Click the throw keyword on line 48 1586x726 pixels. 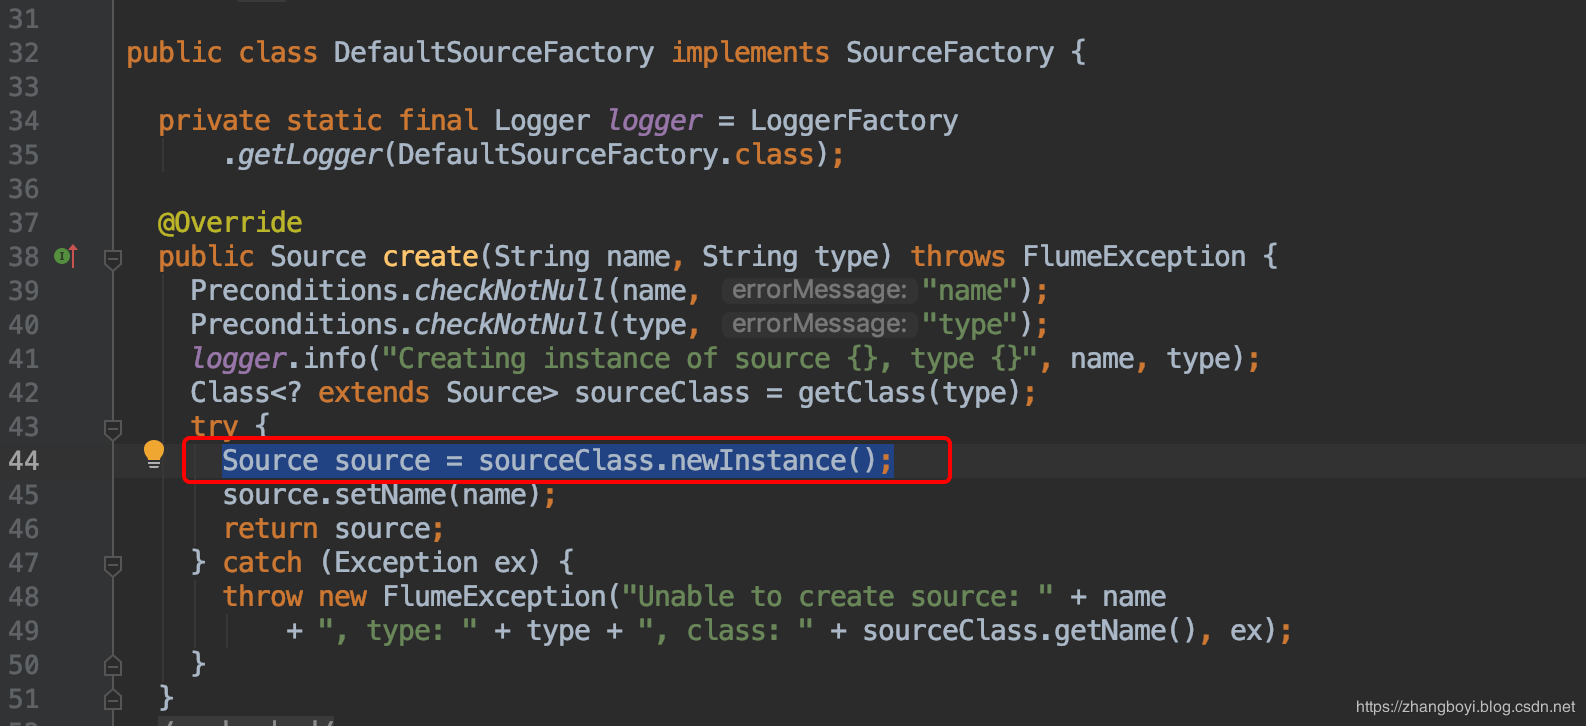tap(262, 597)
